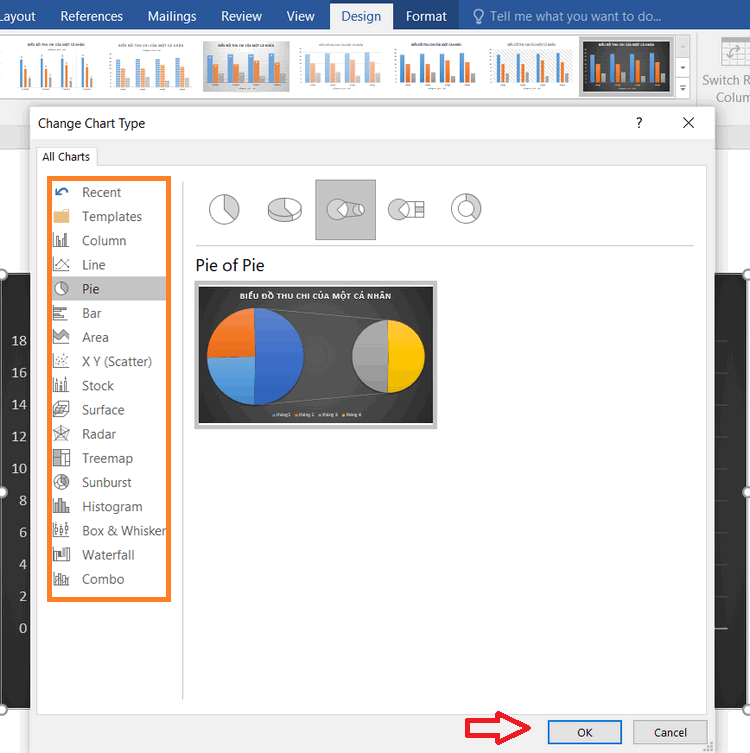Apply the dark black chart style thumbnail
Screen dimensions: 750x753
pyautogui.click(x=626, y=66)
